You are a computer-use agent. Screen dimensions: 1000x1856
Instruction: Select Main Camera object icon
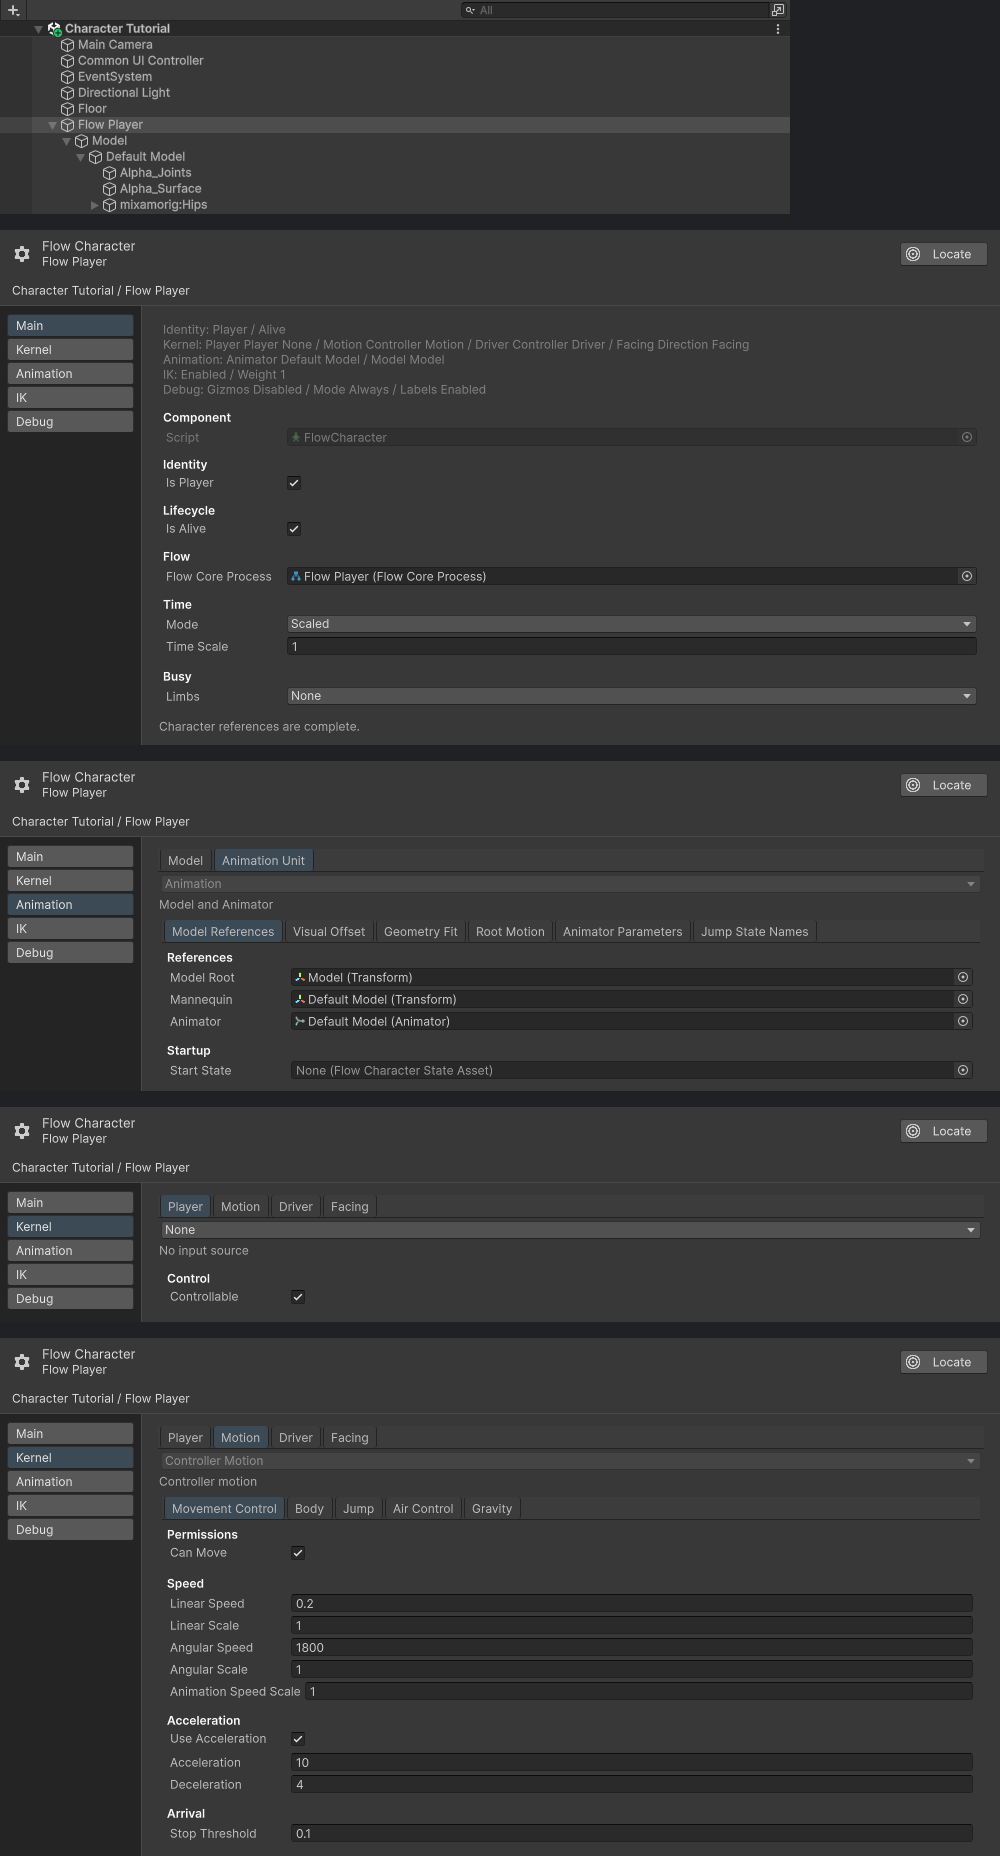pos(67,45)
